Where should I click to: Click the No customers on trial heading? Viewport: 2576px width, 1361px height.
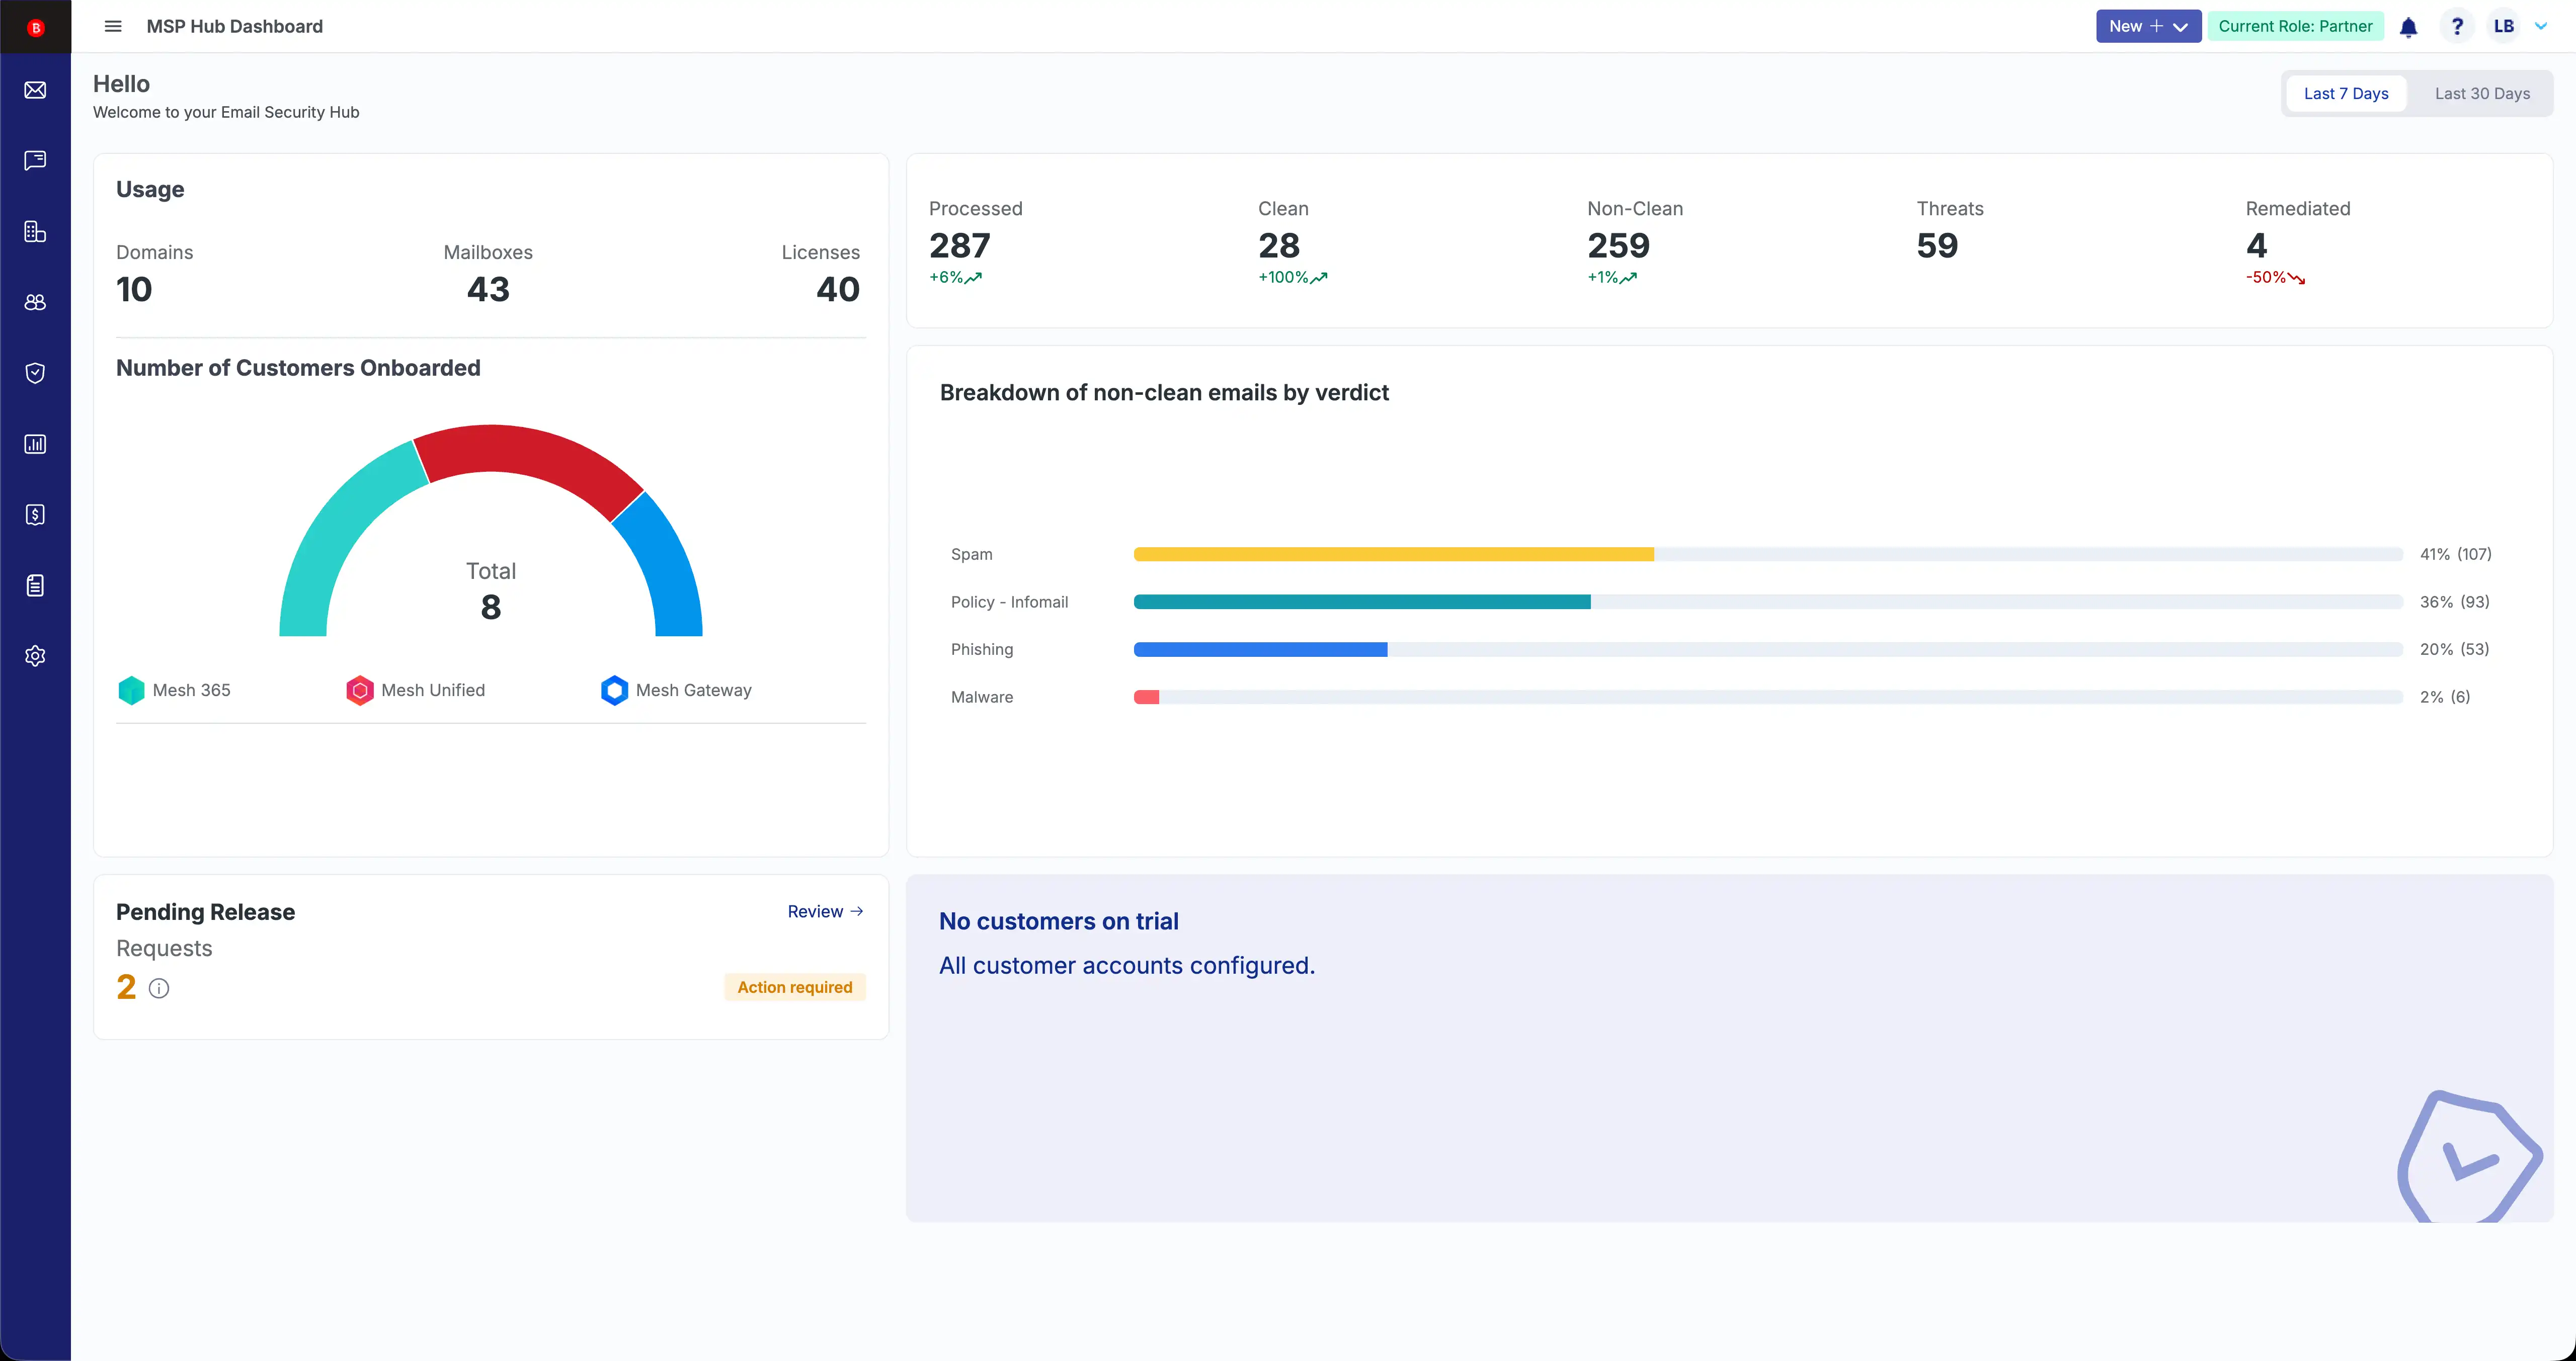tap(1058, 921)
